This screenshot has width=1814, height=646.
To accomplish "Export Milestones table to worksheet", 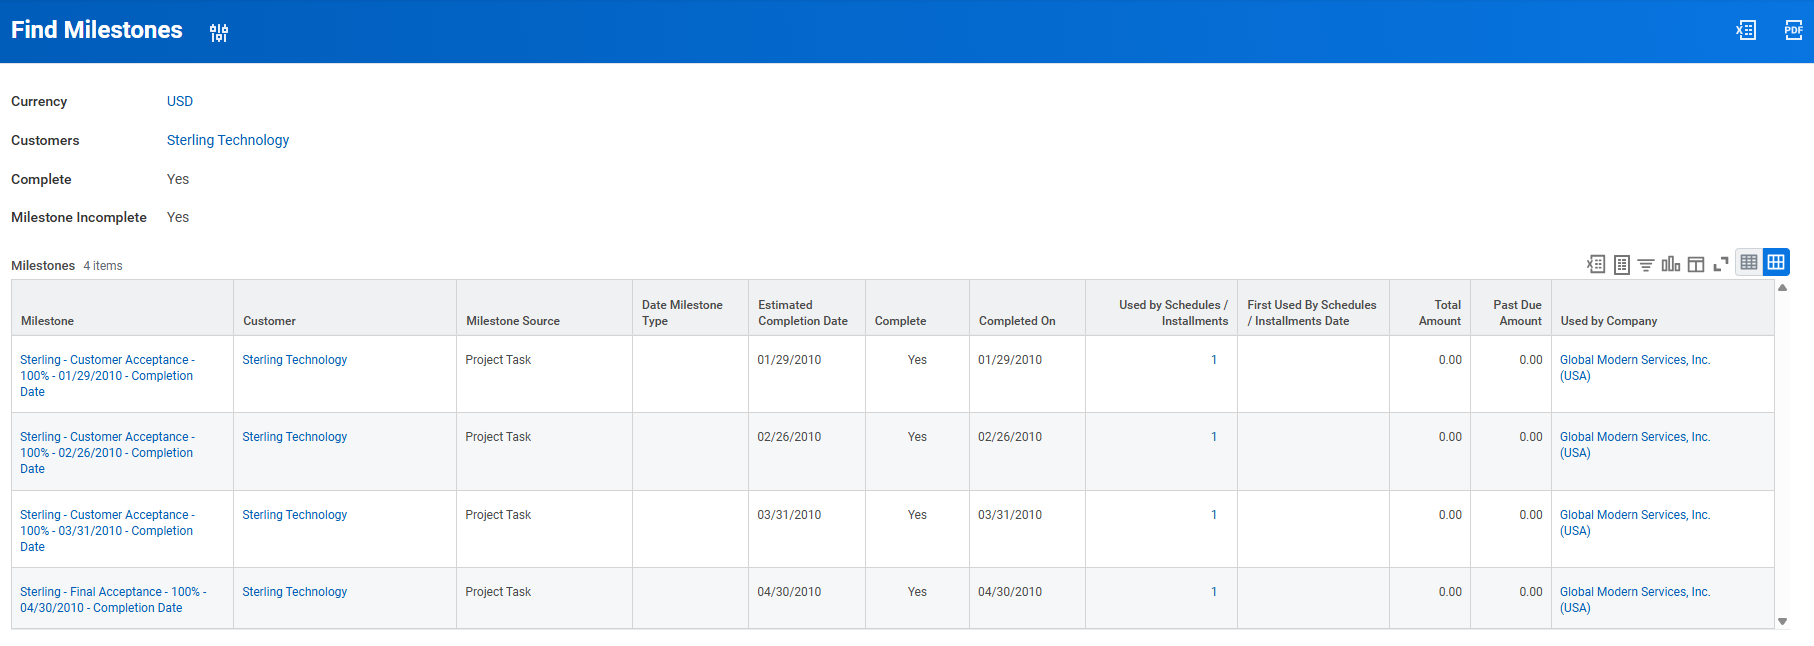I will point(1622,264).
